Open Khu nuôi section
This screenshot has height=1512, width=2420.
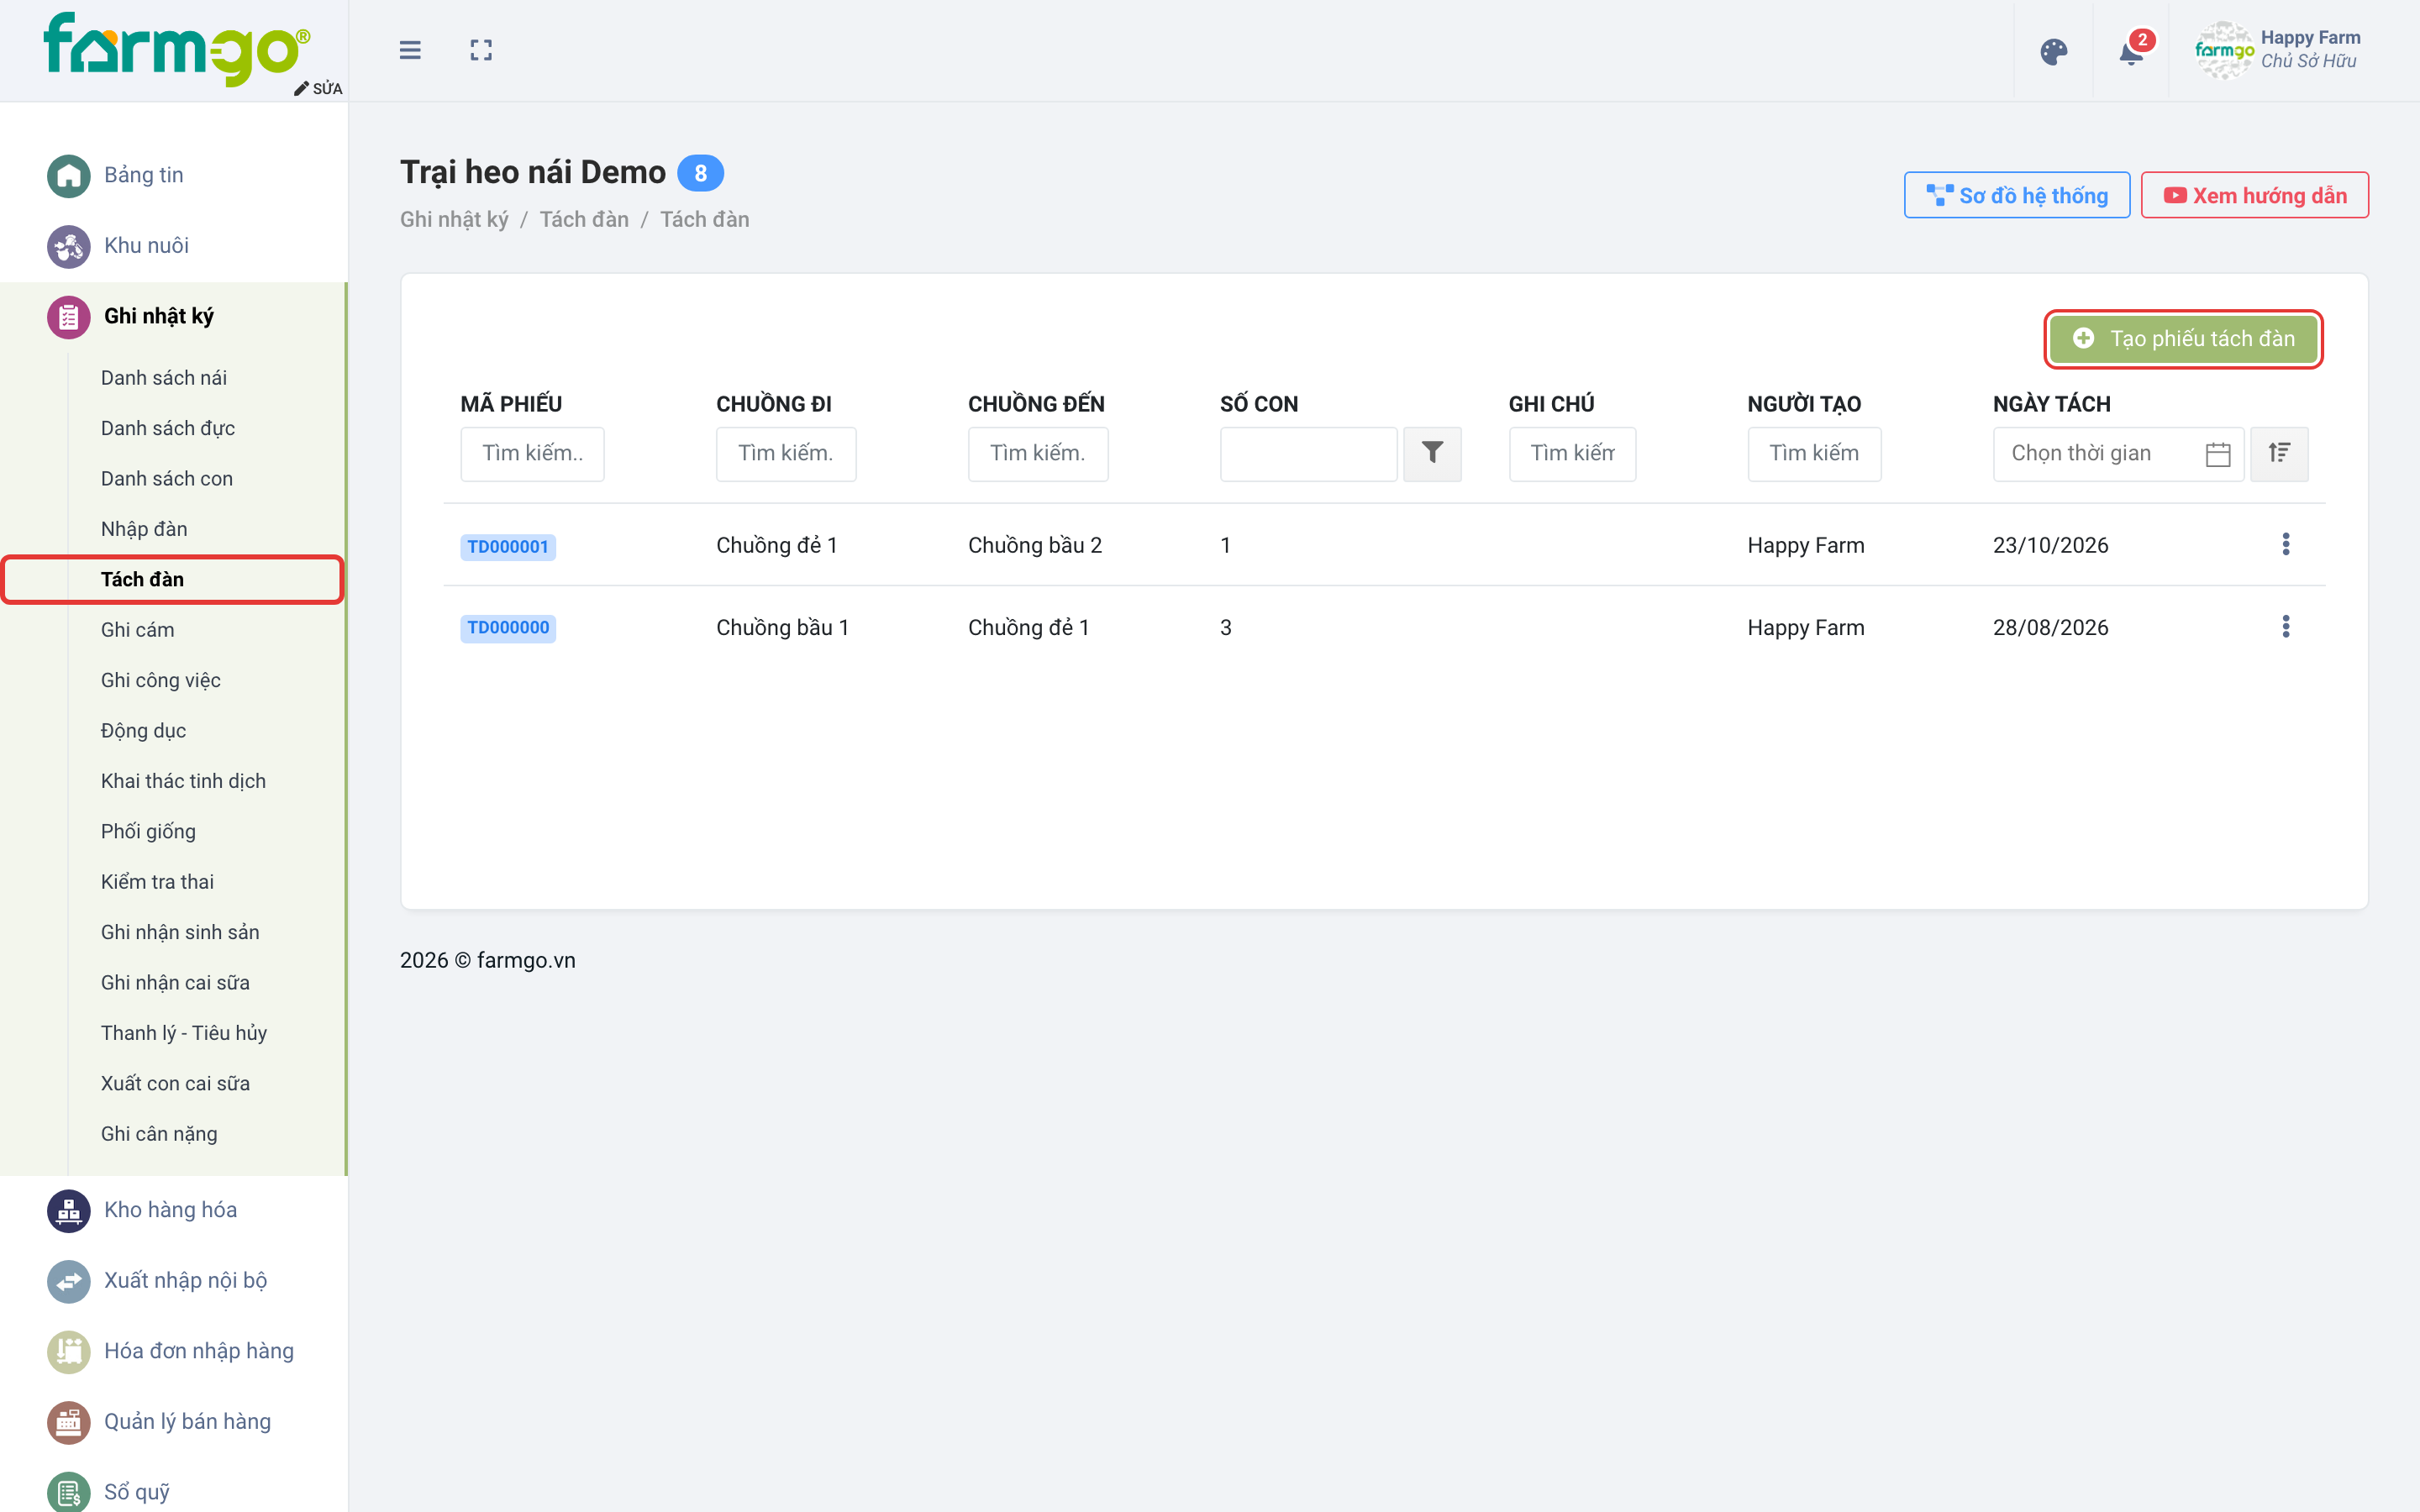(146, 245)
